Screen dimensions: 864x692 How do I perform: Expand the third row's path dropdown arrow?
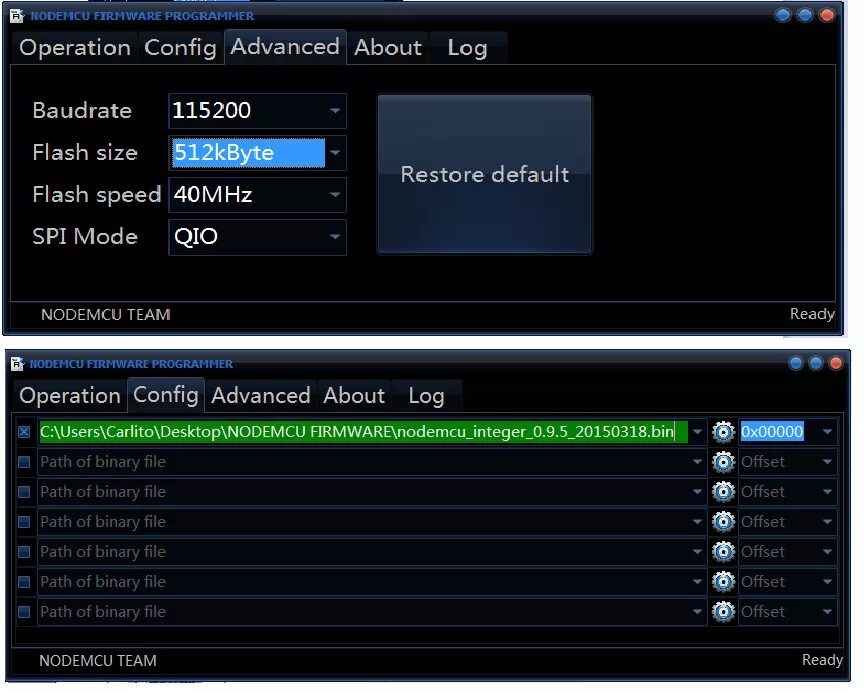[x=698, y=491]
